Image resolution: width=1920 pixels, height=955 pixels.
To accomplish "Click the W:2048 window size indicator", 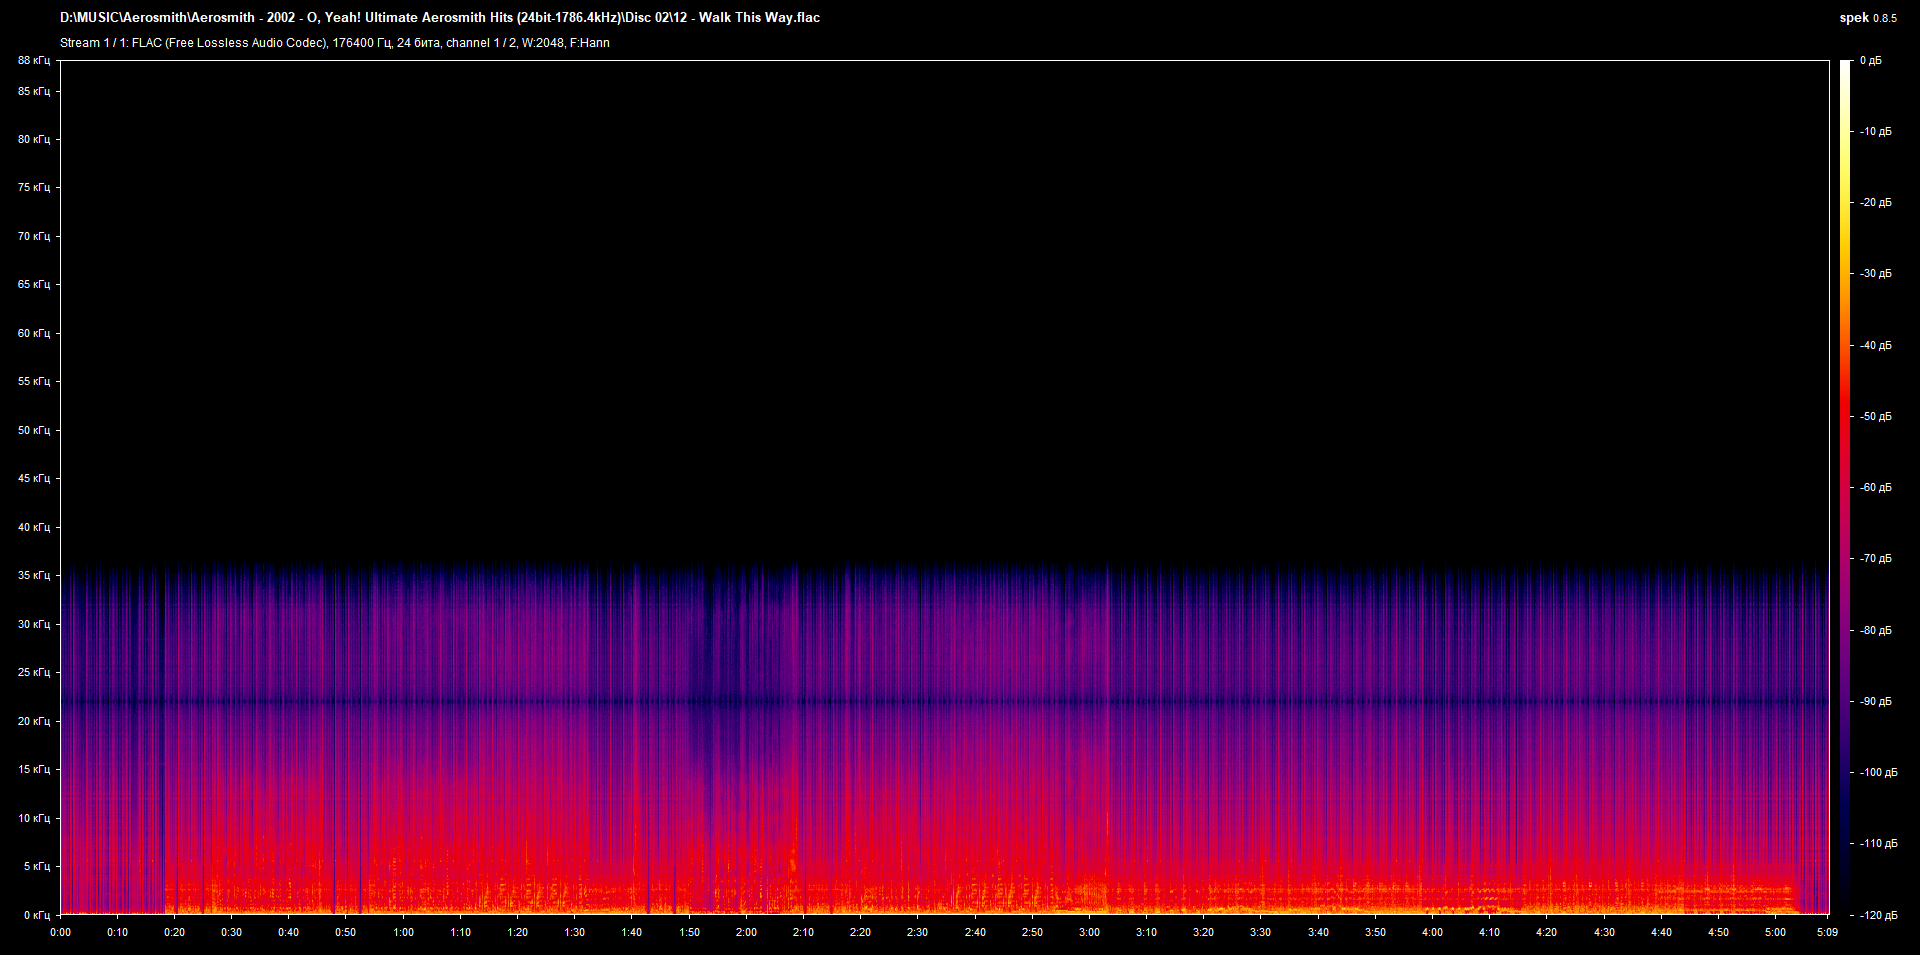I will [545, 43].
